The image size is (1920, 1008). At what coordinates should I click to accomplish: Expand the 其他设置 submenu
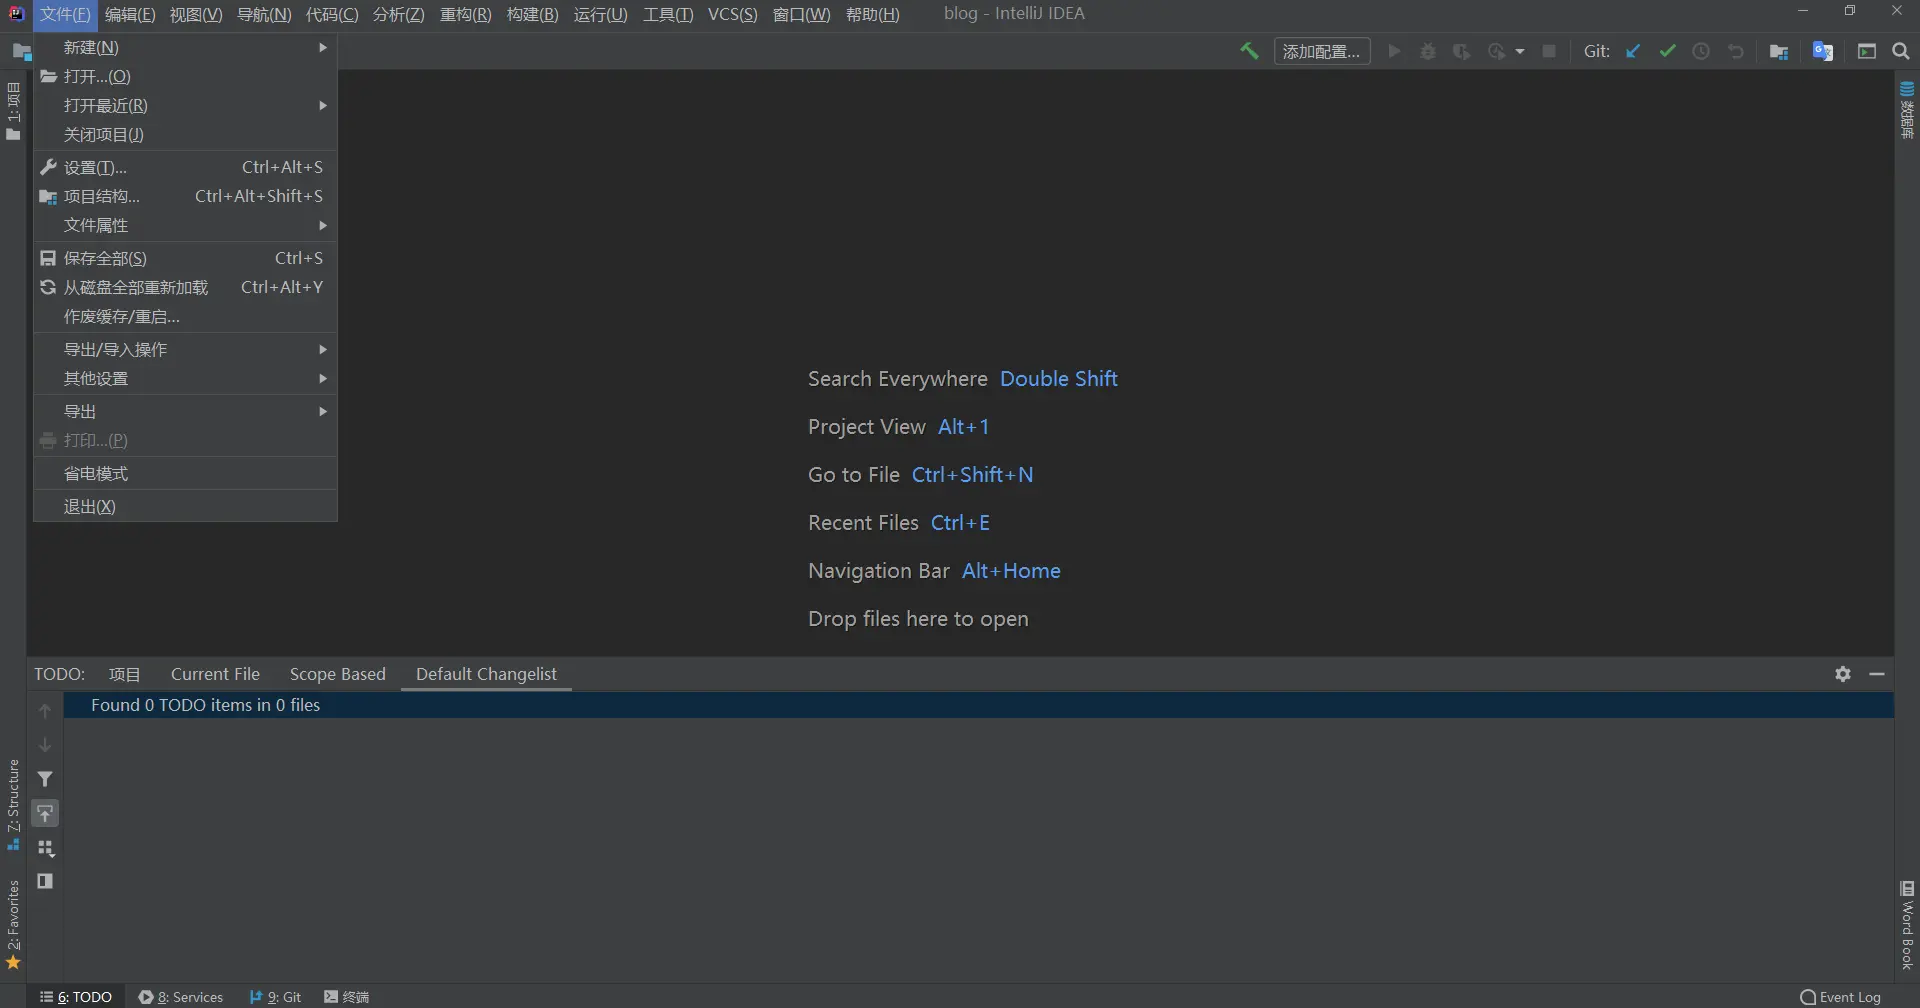(x=185, y=378)
